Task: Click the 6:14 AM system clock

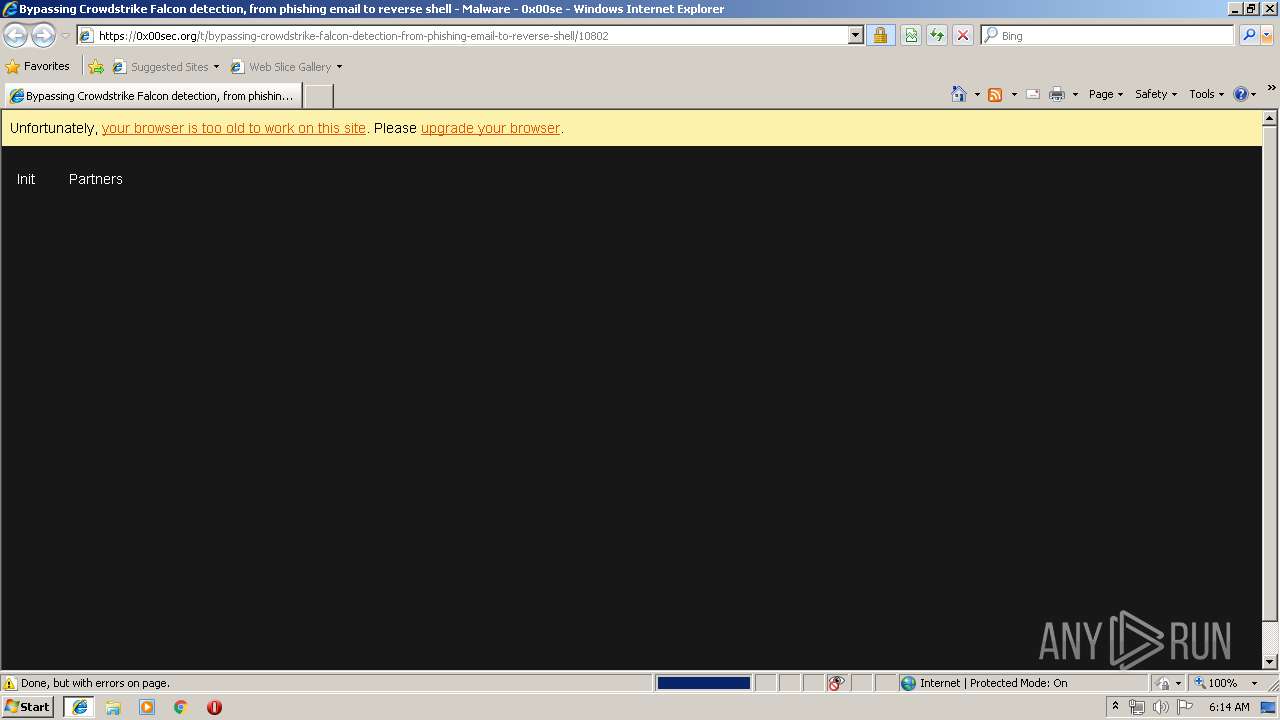Action: (x=1229, y=707)
